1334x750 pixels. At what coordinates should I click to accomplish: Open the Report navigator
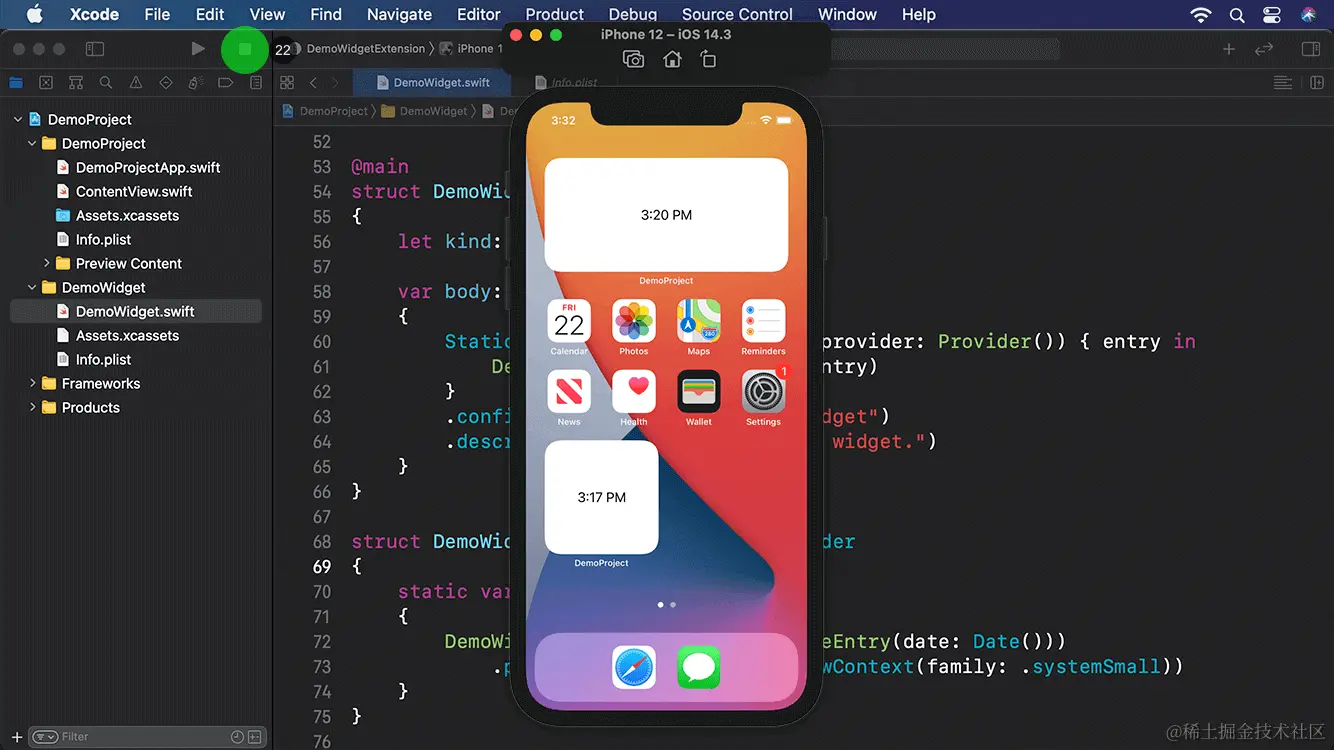[x=256, y=83]
